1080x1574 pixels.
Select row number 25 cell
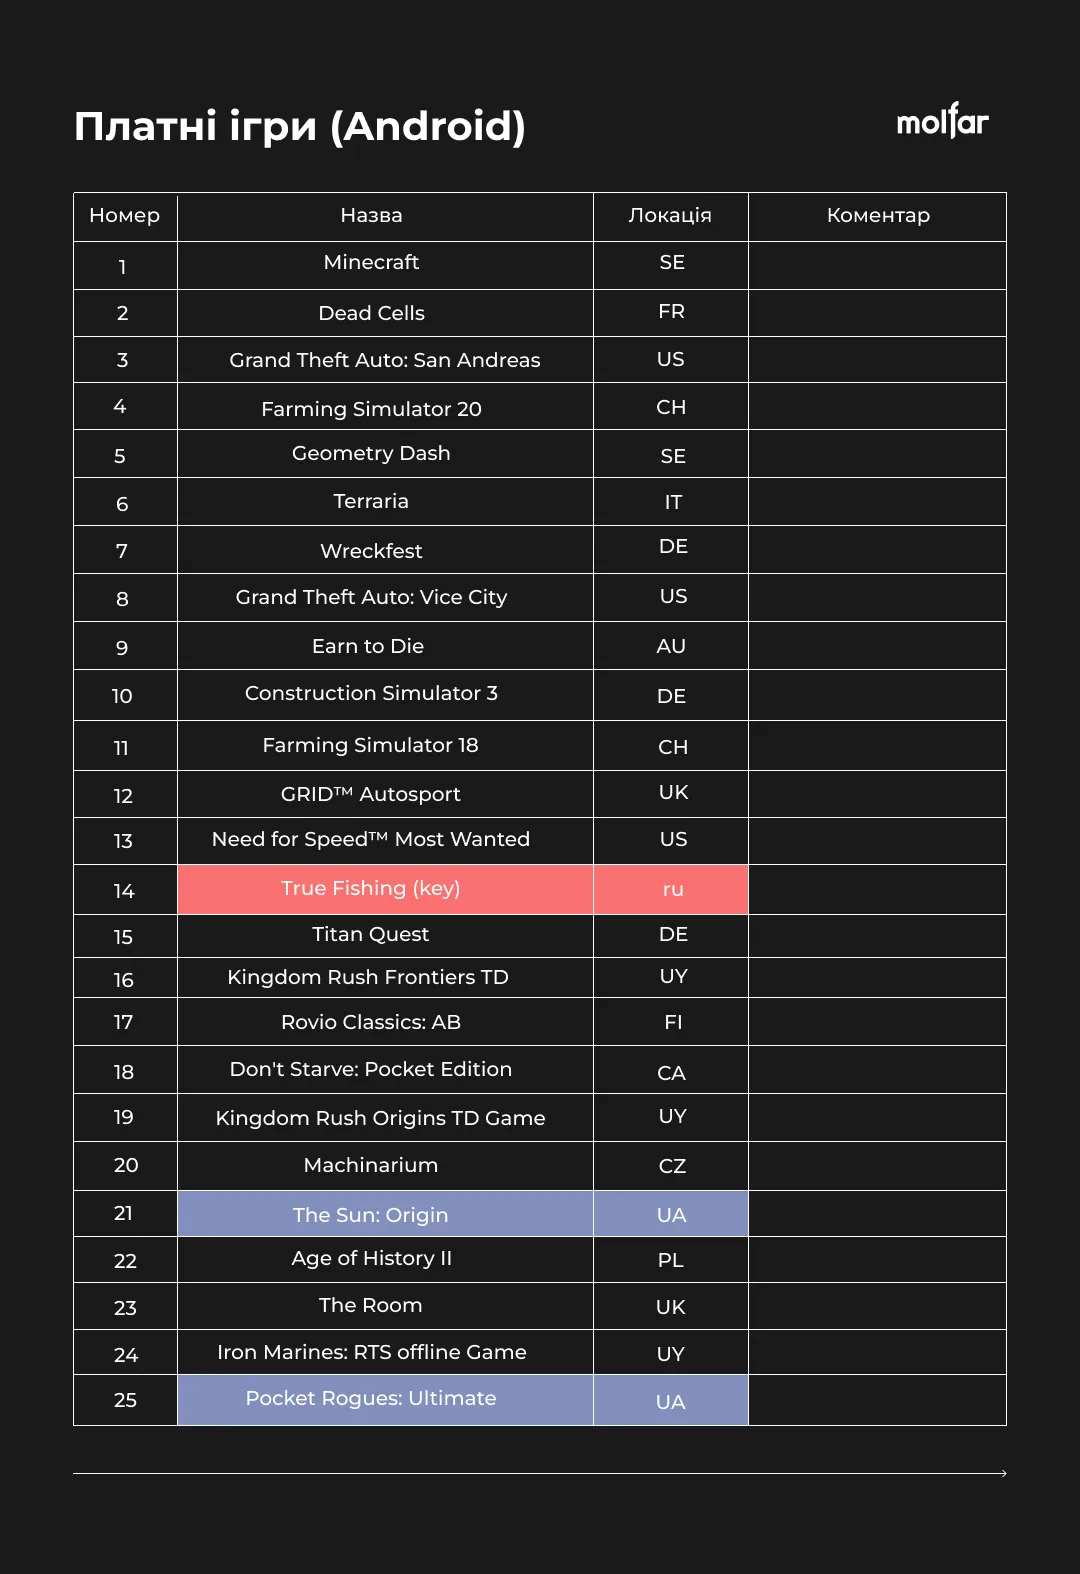125,1400
